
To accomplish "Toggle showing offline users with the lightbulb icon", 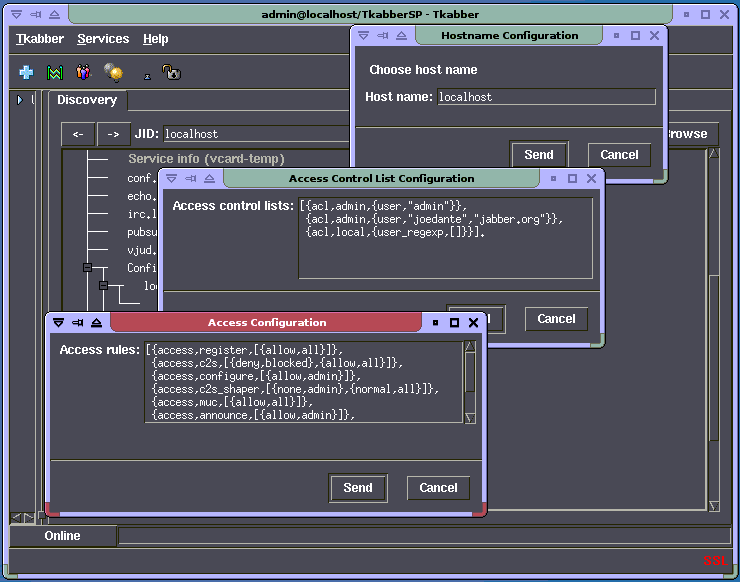I will pos(113,73).
